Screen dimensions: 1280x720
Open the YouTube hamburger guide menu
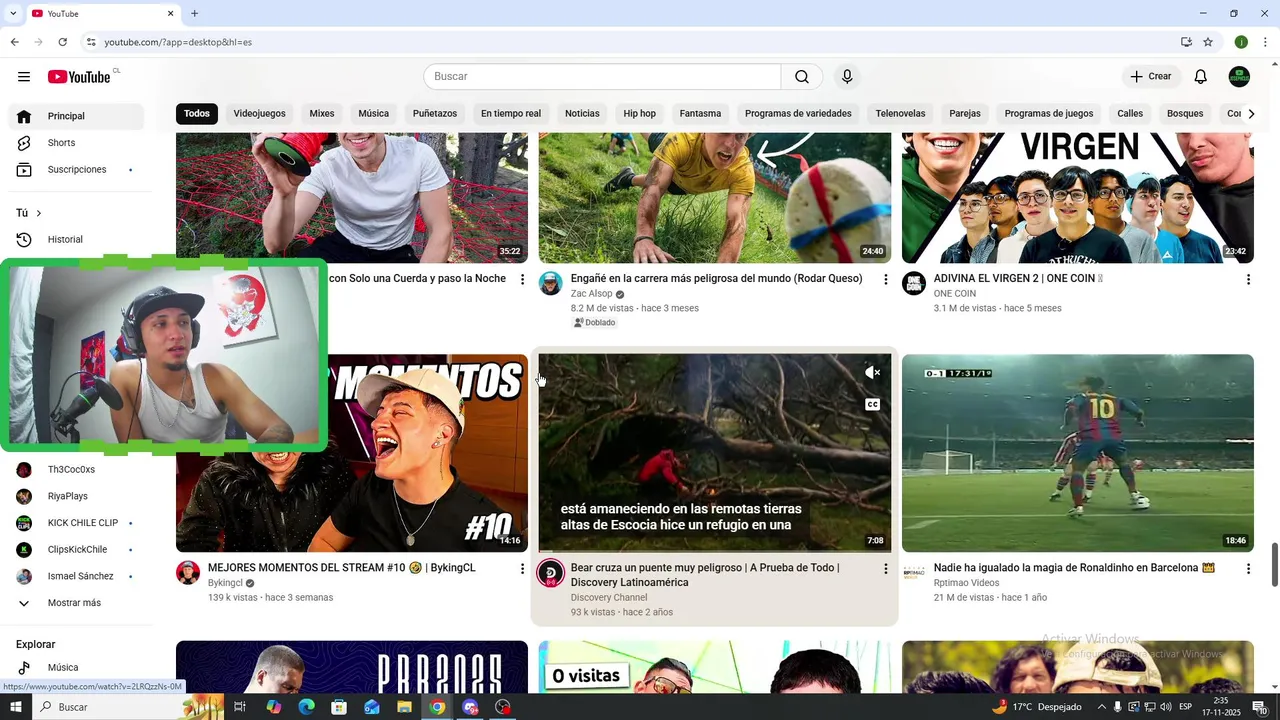pos(24,77)
